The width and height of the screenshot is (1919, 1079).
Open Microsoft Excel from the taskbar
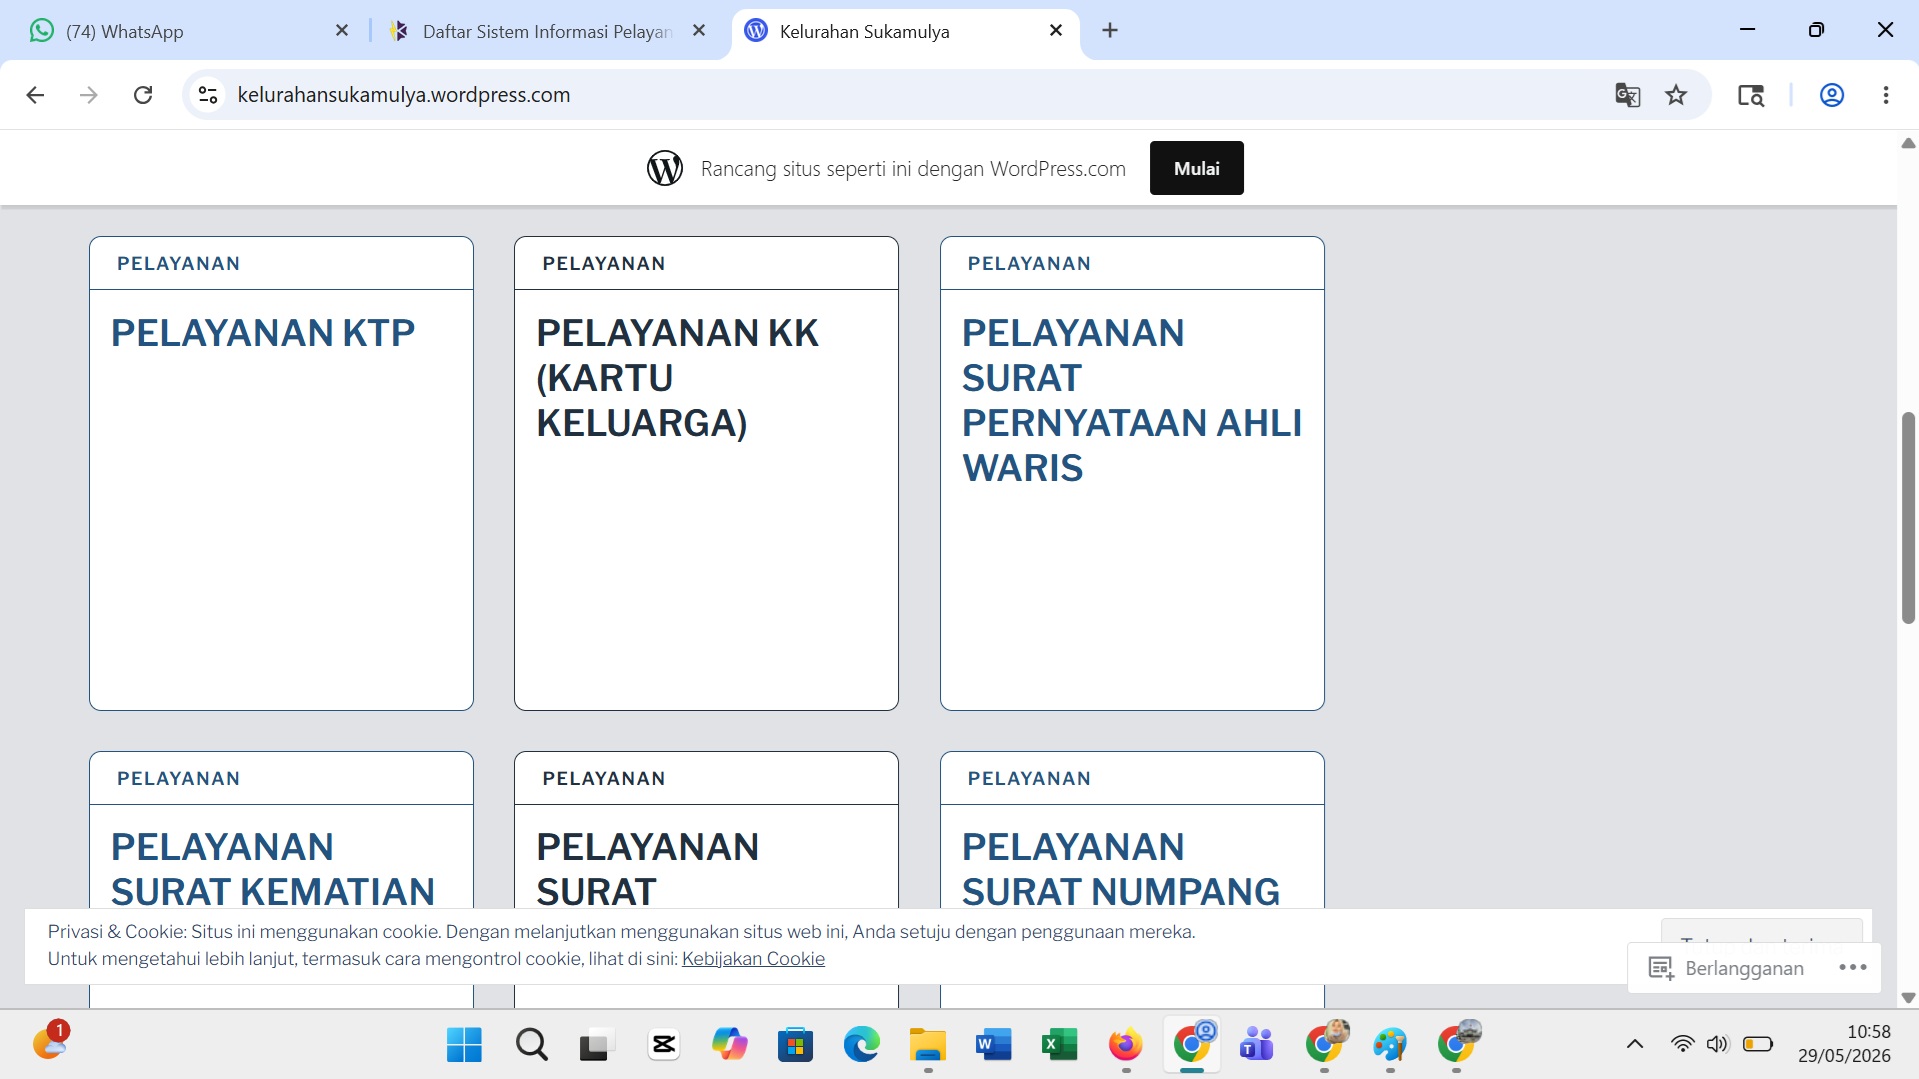coord(1059,1045)
